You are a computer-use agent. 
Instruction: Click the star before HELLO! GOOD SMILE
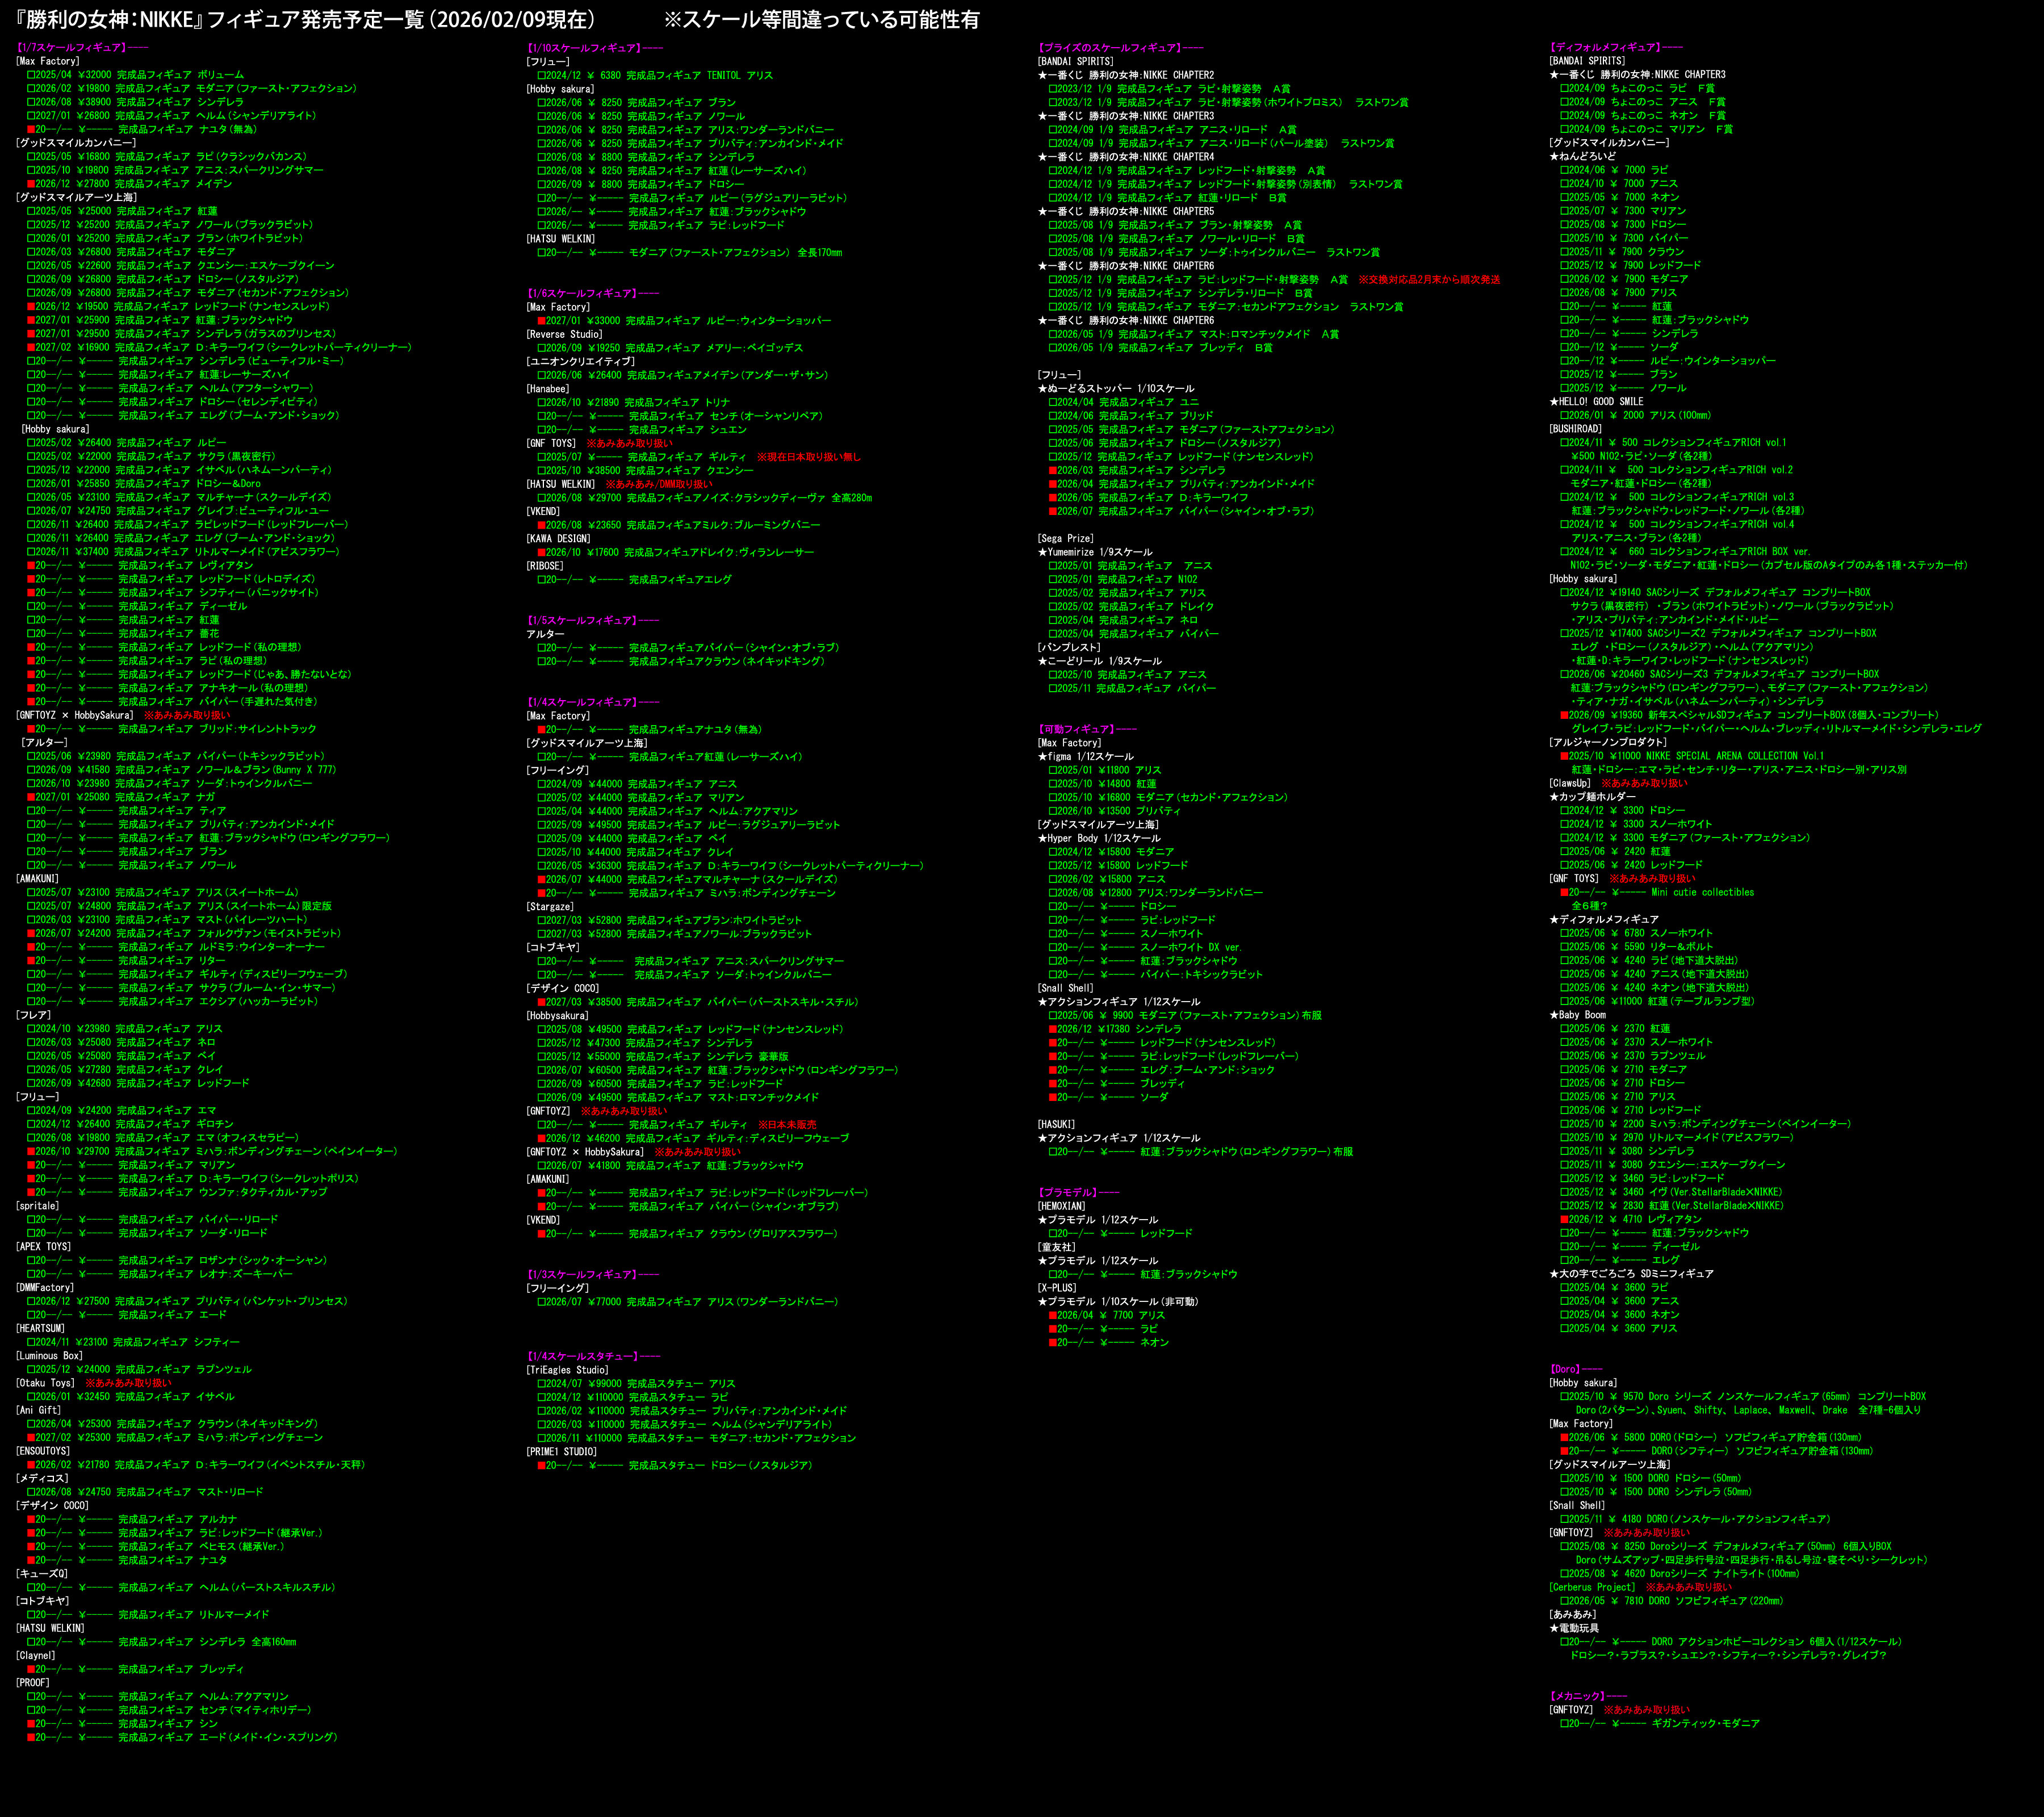[x=1554, y=402]
